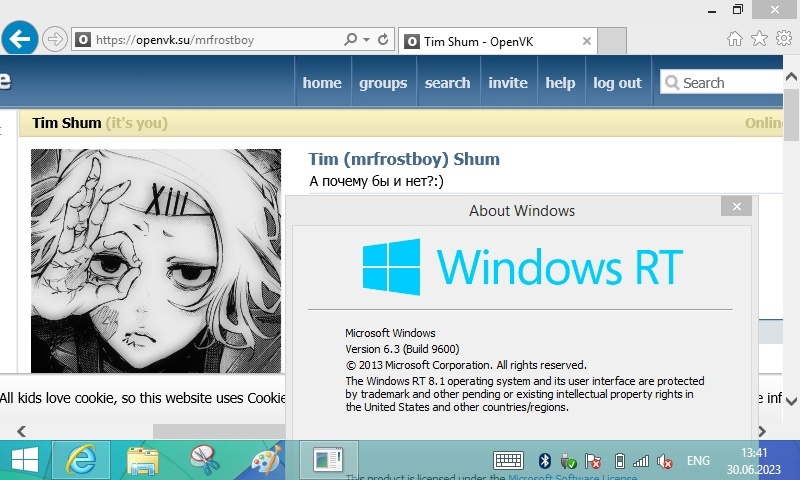Click the OpenVK Search input field

[x=722, y=82]
